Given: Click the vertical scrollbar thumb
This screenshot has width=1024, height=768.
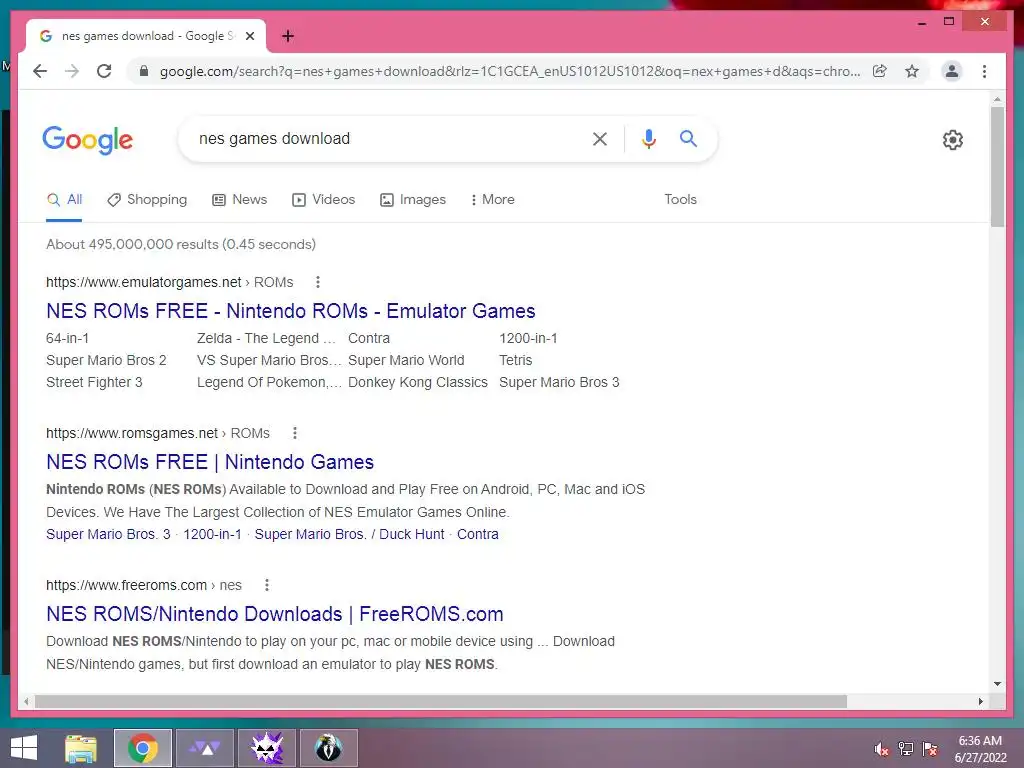Looking at the screenshot, I should coord(997,167).
